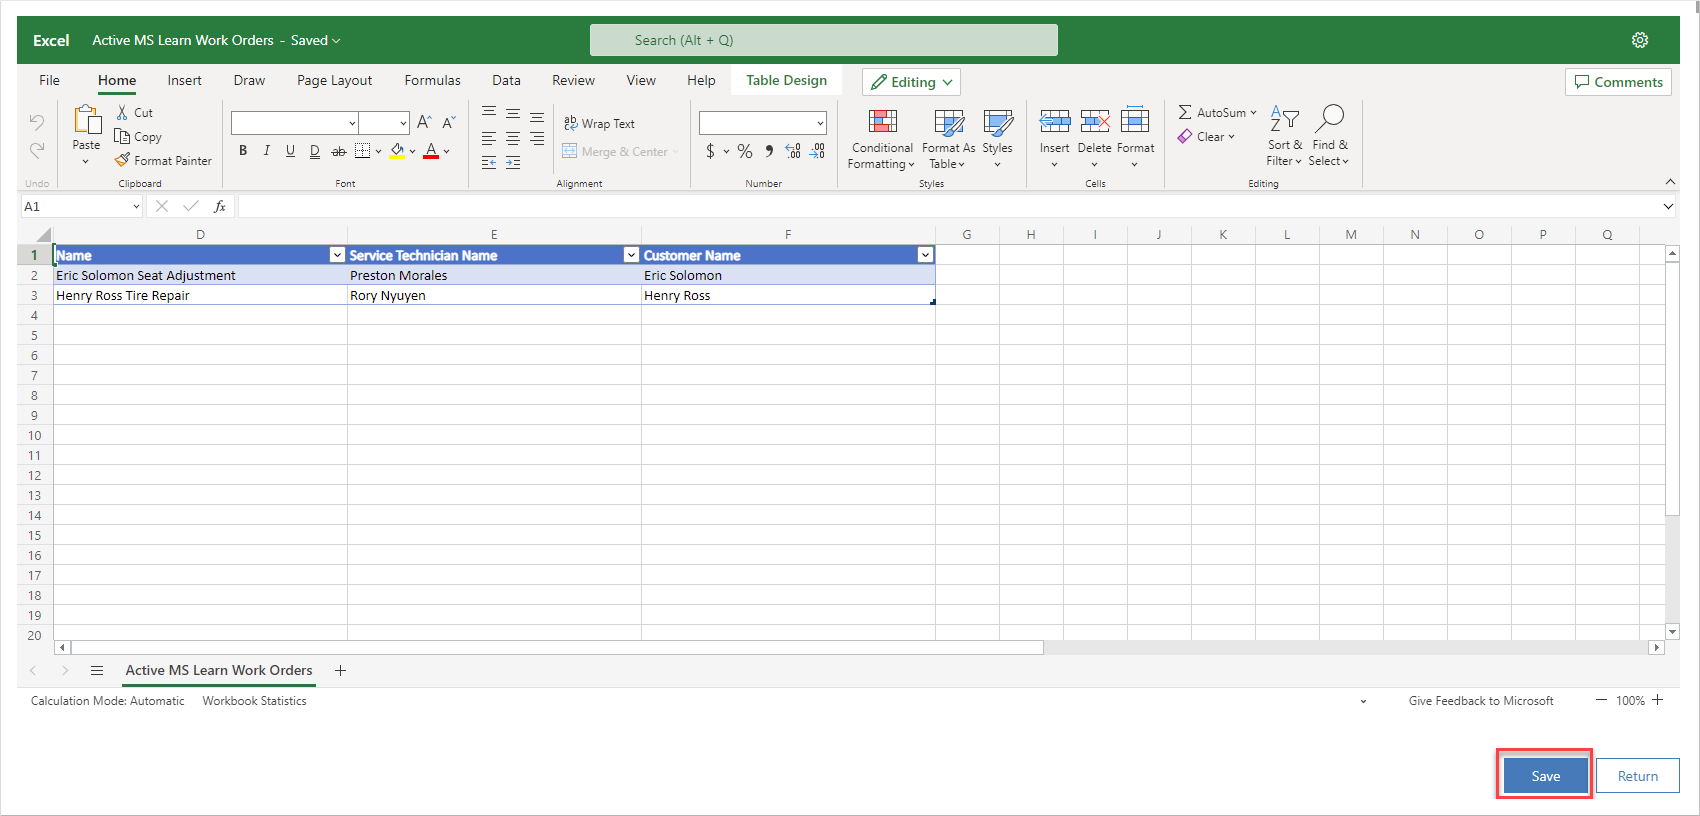Click the Insert cells icon
This screenshot has width=1700, height=816.
click(x=1055, y=122)
